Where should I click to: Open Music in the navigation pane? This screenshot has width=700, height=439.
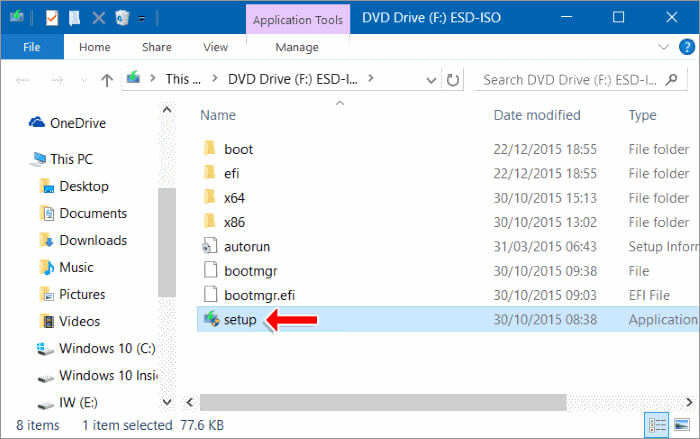tap(67, 268)
